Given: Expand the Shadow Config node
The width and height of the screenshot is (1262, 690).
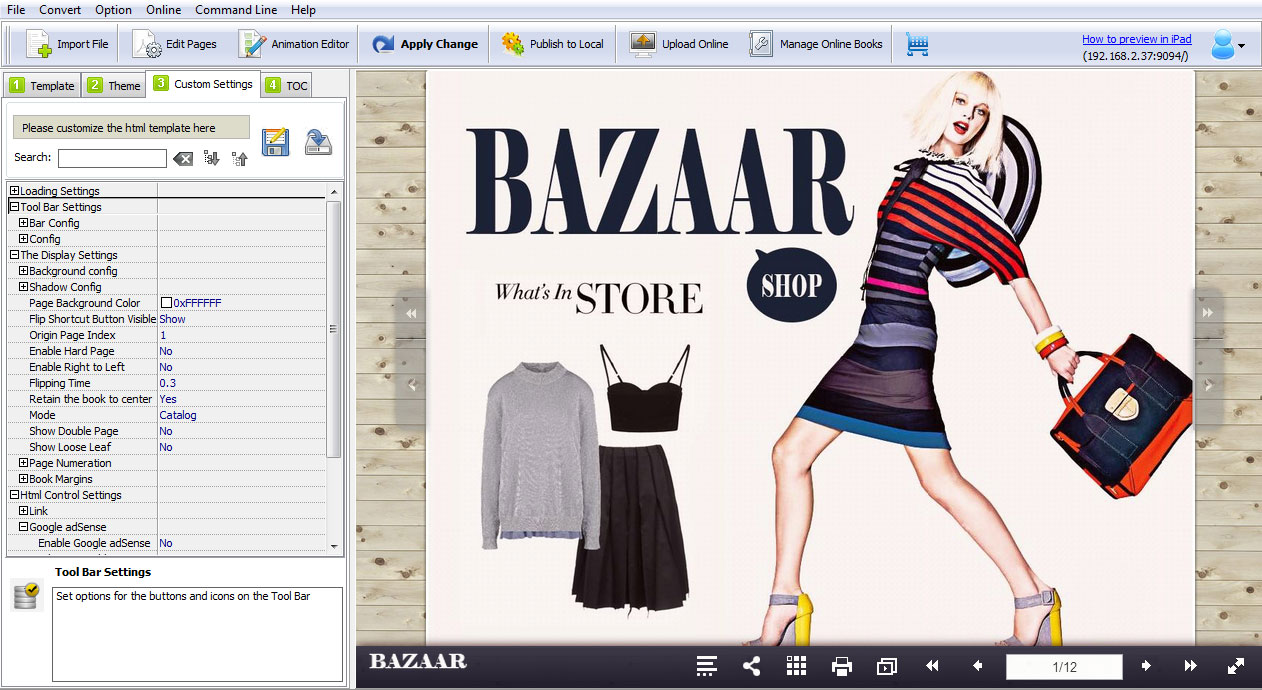Looking at the screenshot, I should [x=24, y=287].
